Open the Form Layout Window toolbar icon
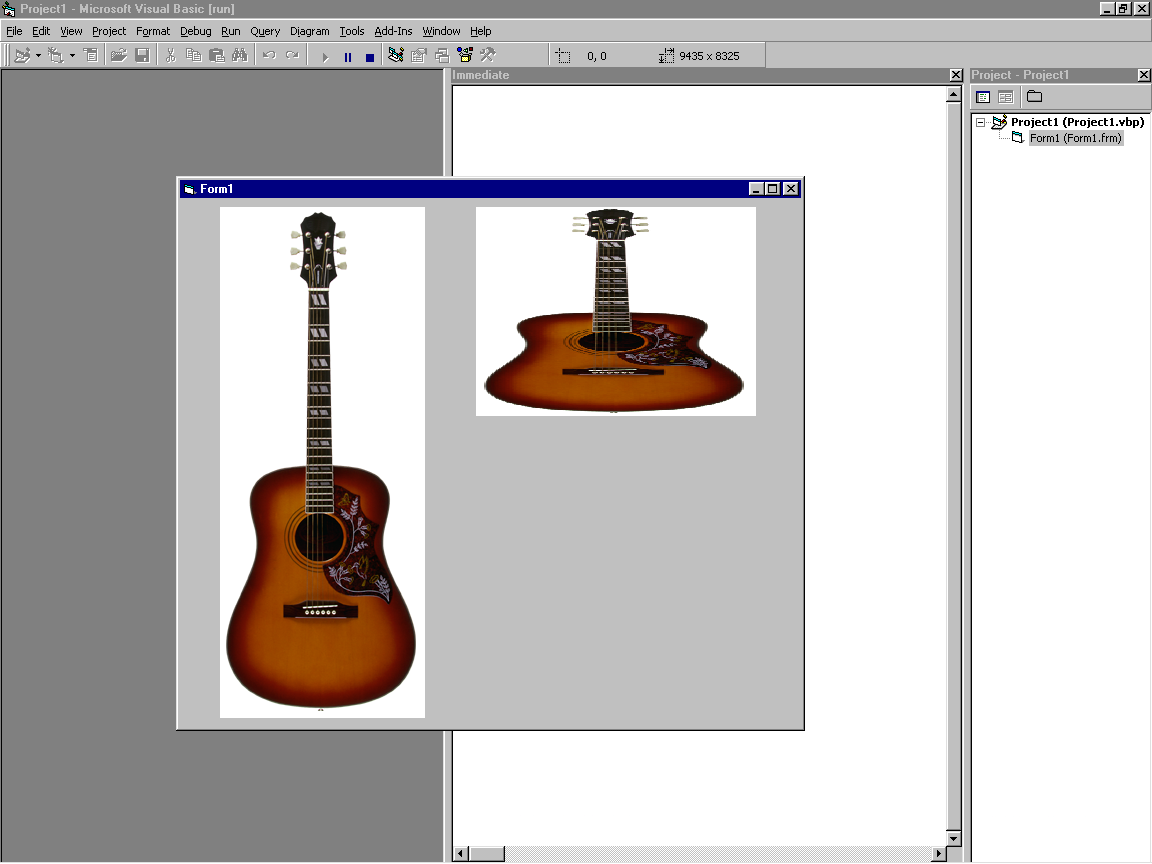The image size is (1152, 864). 442,55
